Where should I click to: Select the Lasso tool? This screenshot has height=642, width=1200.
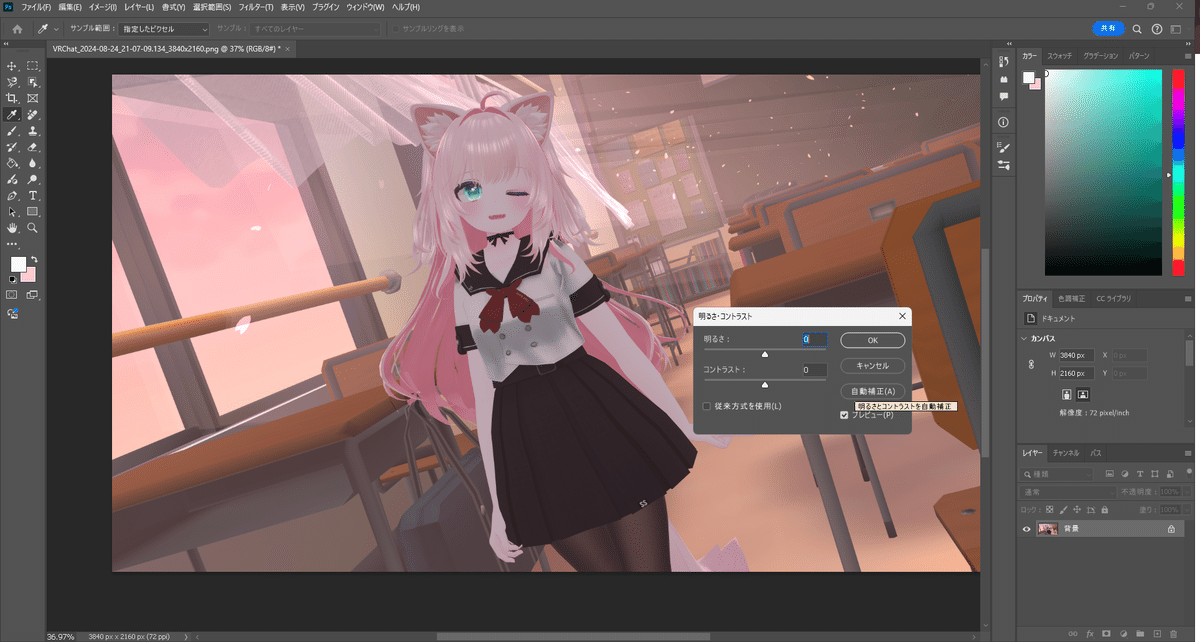pyautogui.click(x=12, y=82)
